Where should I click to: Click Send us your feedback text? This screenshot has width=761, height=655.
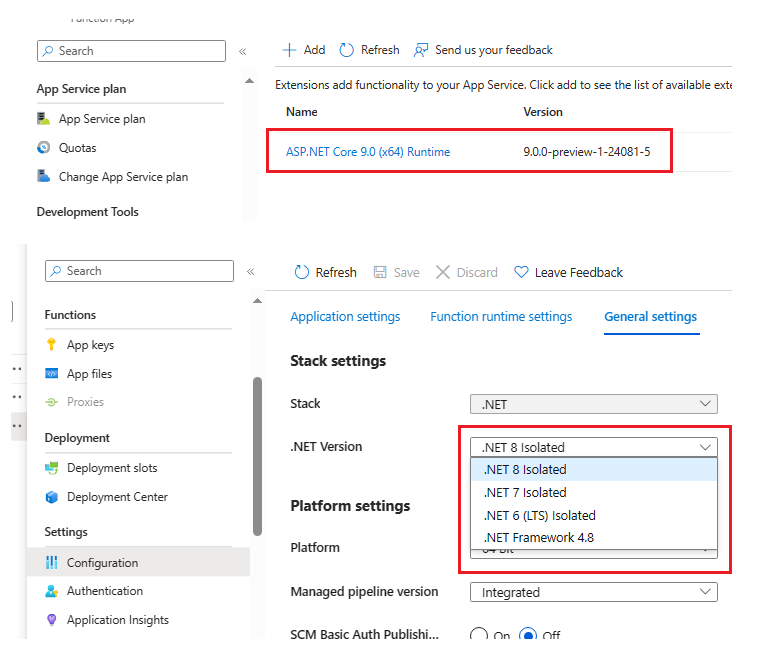[494, 50]
